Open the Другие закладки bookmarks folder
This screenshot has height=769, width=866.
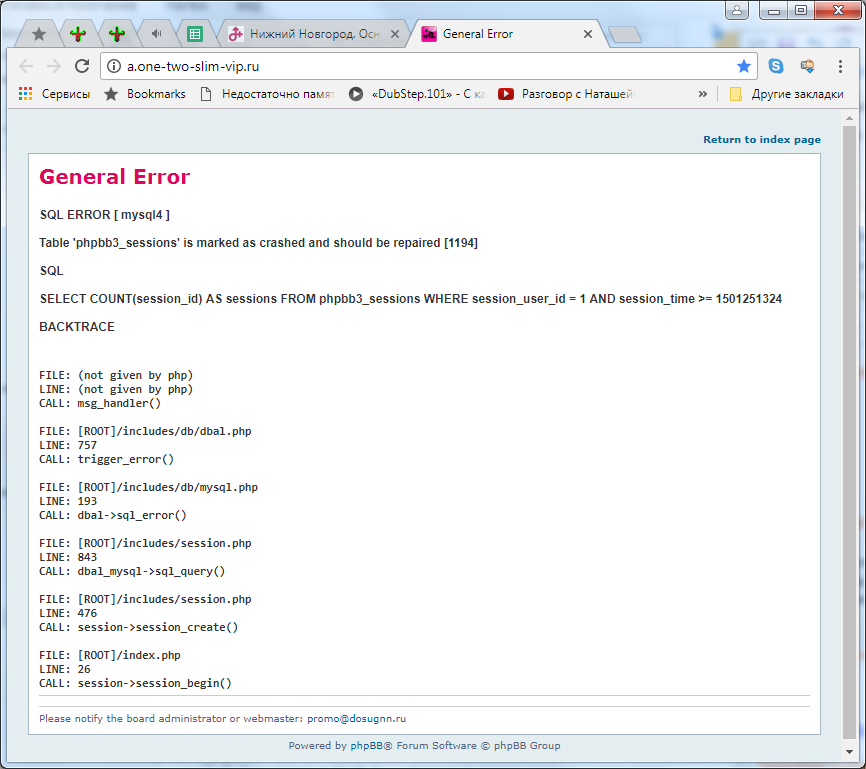[786, 94]
